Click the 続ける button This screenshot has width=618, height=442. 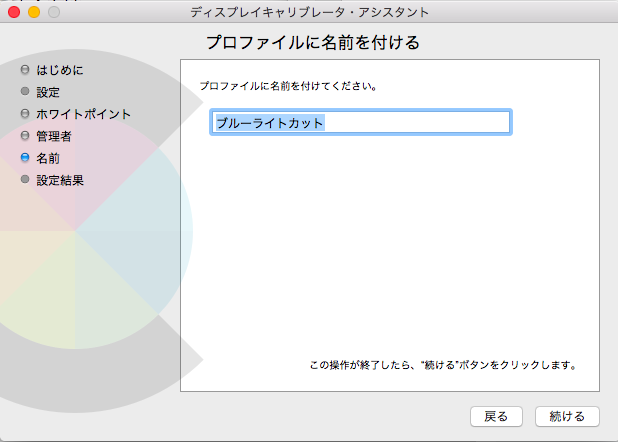point(567,416)
